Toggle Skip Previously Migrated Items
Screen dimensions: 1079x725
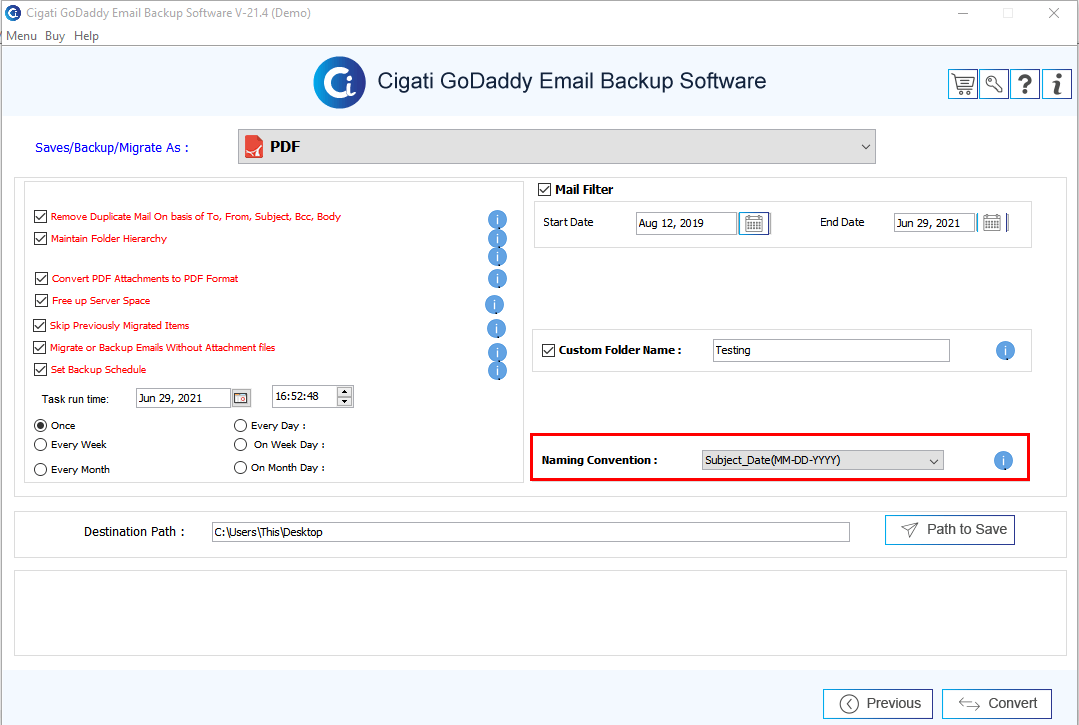coord(40,325)
